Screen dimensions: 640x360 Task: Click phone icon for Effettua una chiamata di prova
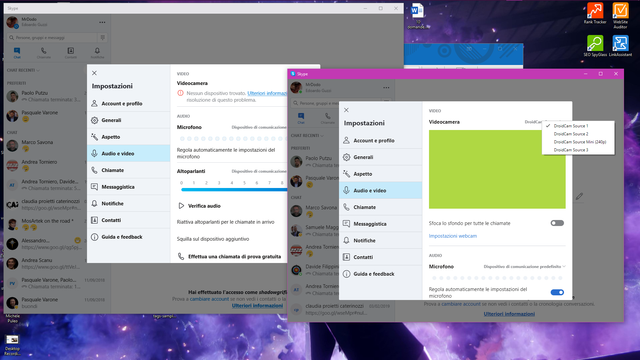(x=181, y=257)
